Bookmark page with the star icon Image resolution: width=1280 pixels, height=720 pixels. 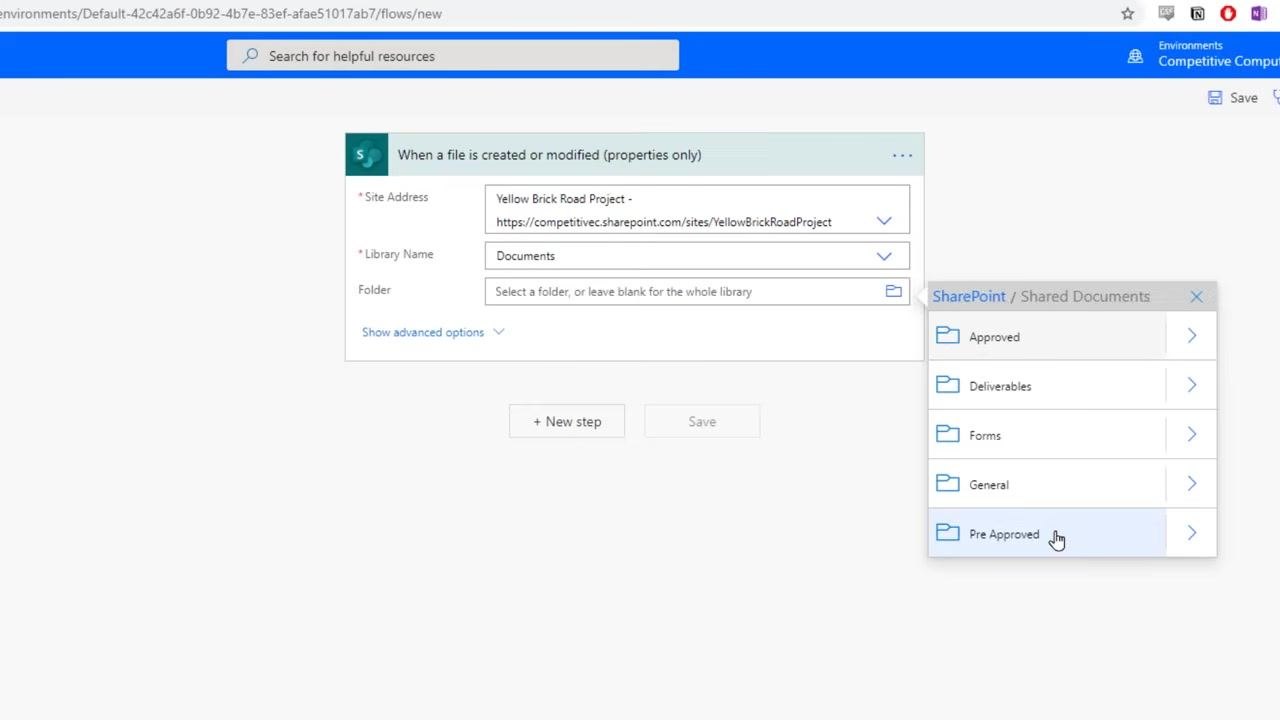(1127, 14)
